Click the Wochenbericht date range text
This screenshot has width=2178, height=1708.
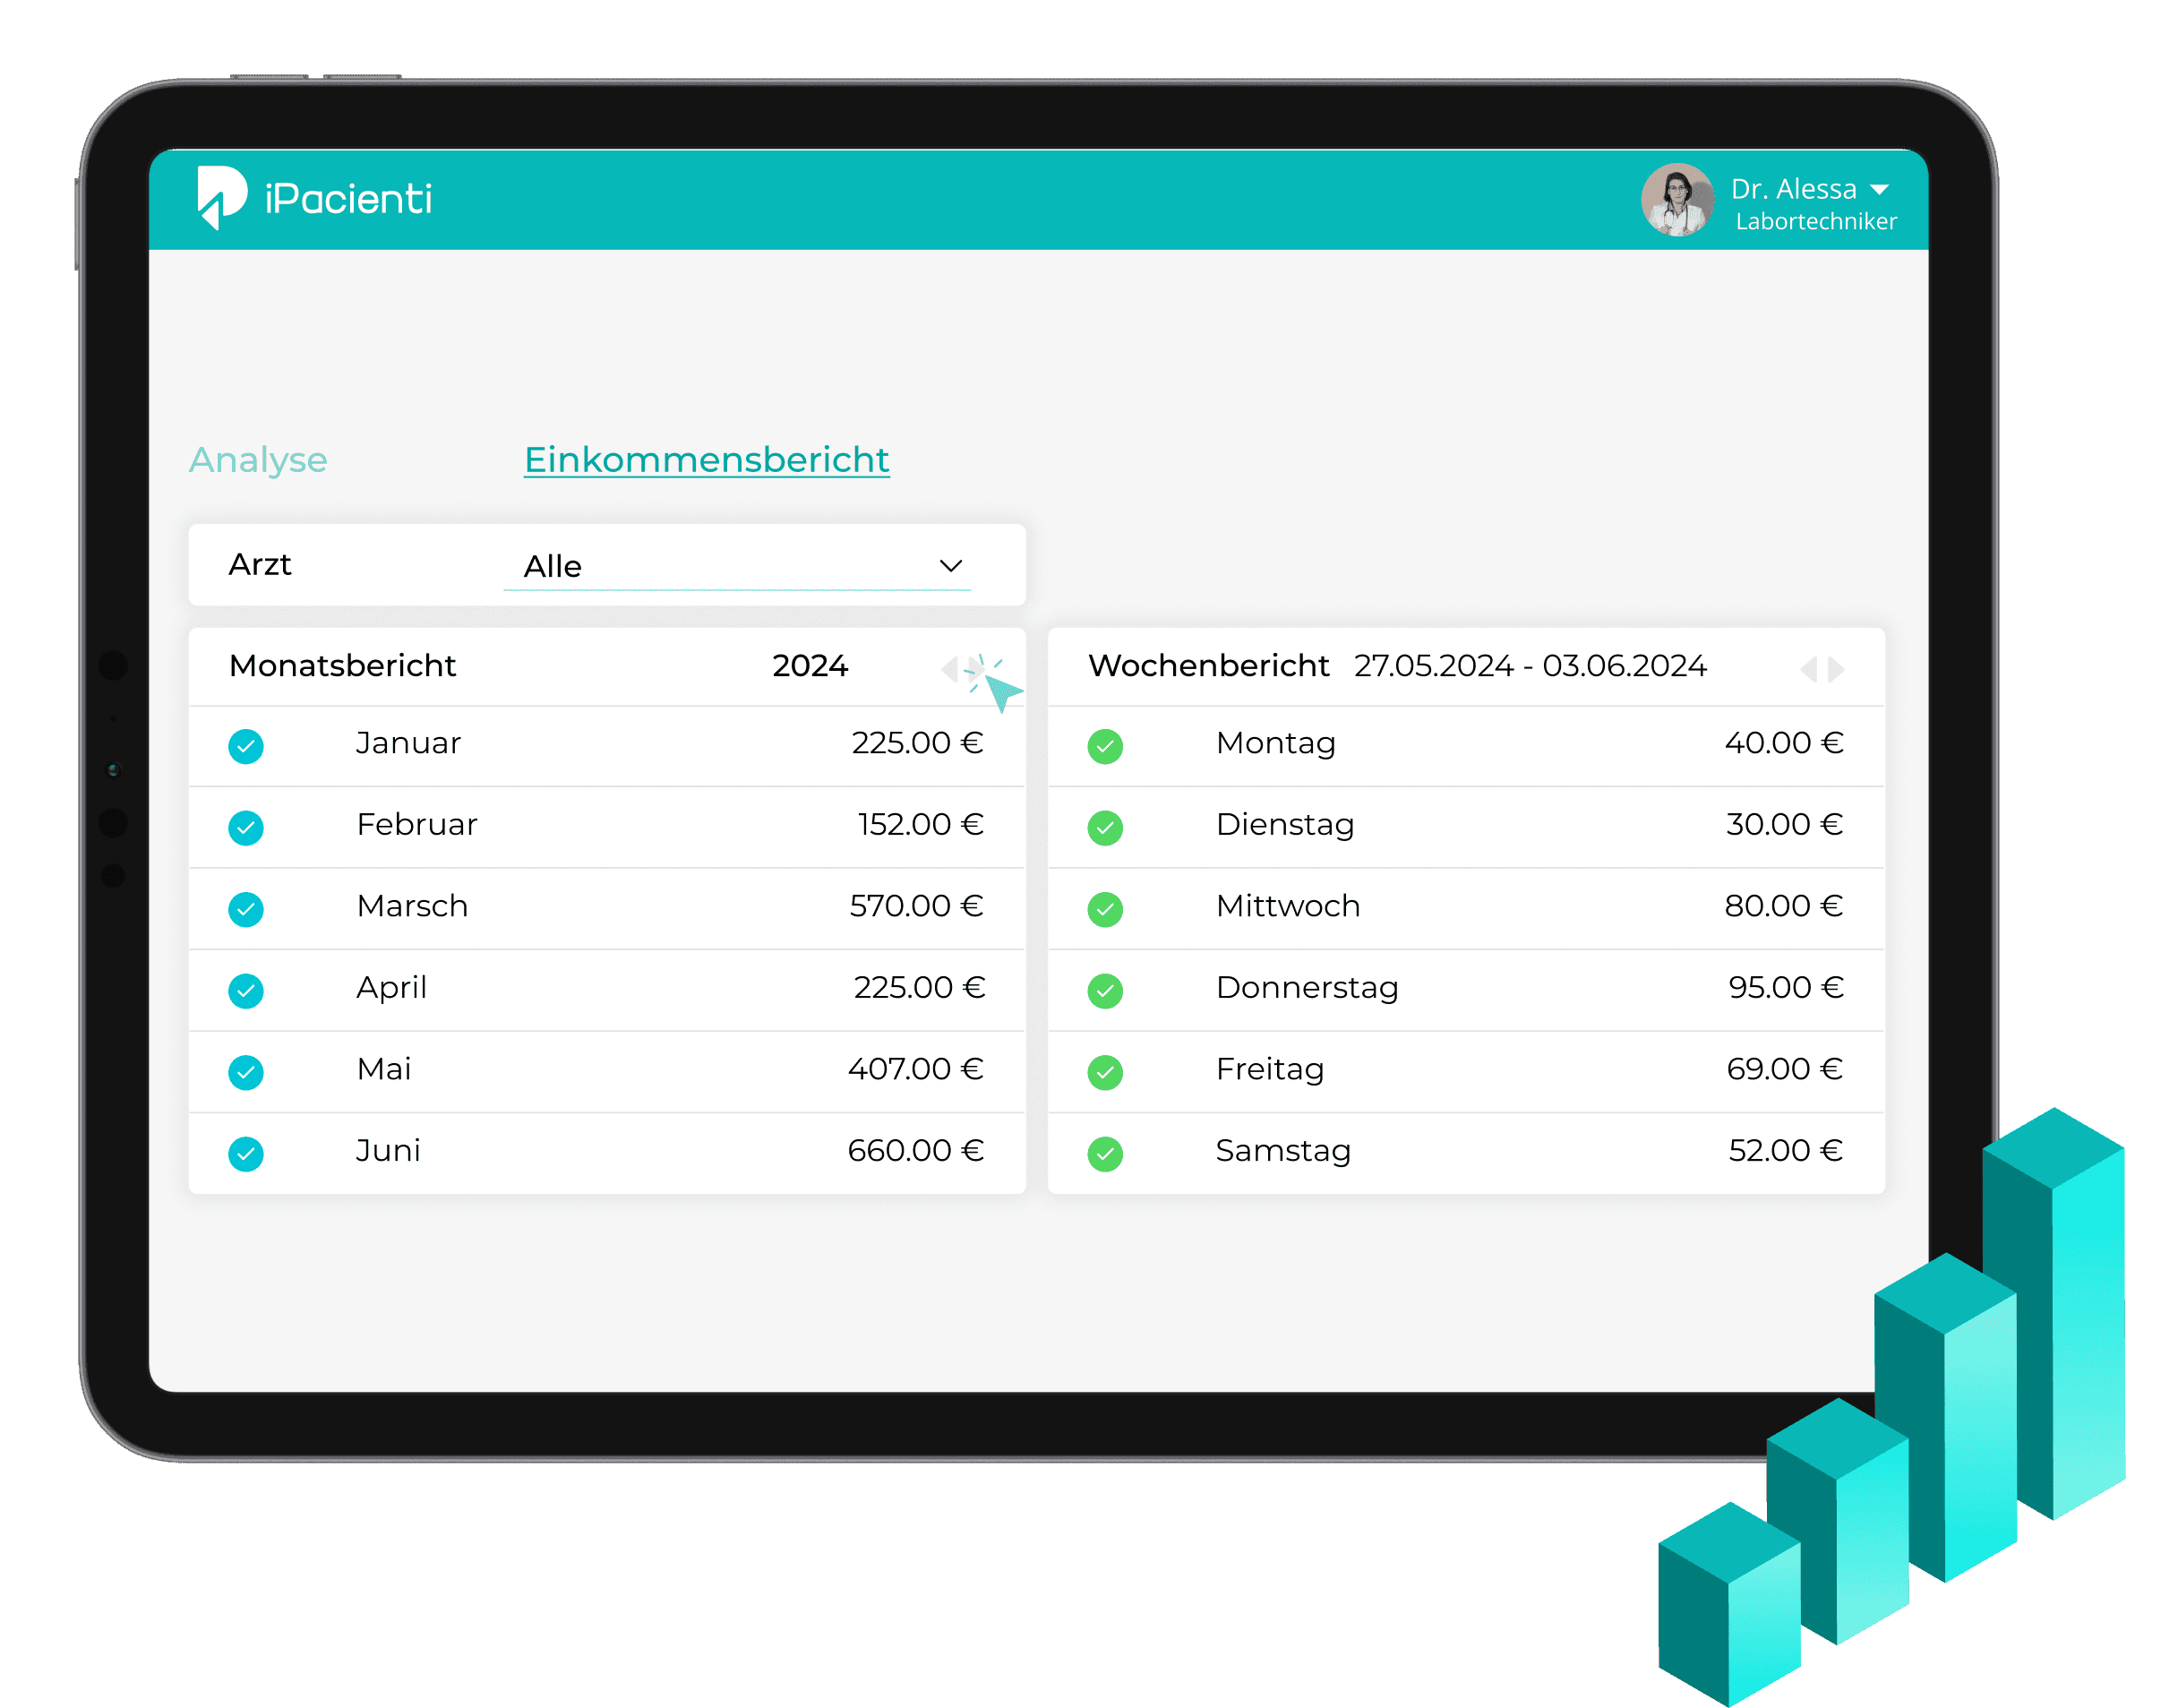coord(1529,666)
